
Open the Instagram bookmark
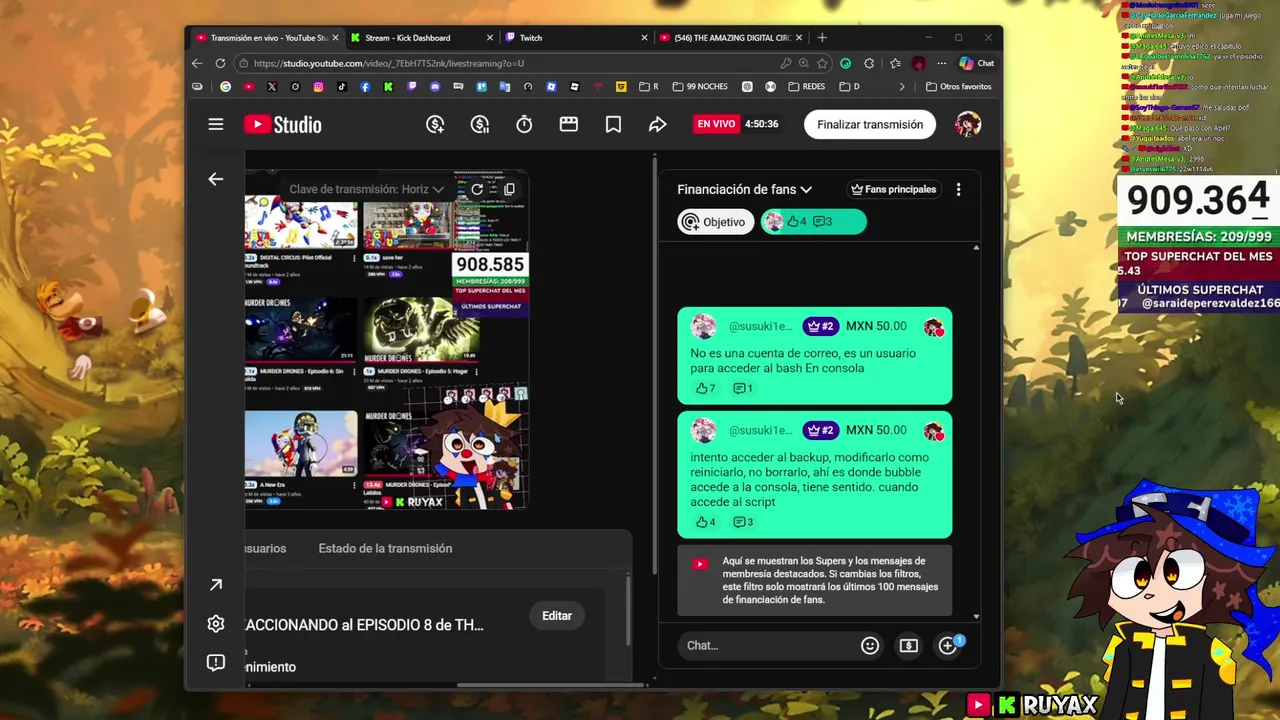point(319,87)
